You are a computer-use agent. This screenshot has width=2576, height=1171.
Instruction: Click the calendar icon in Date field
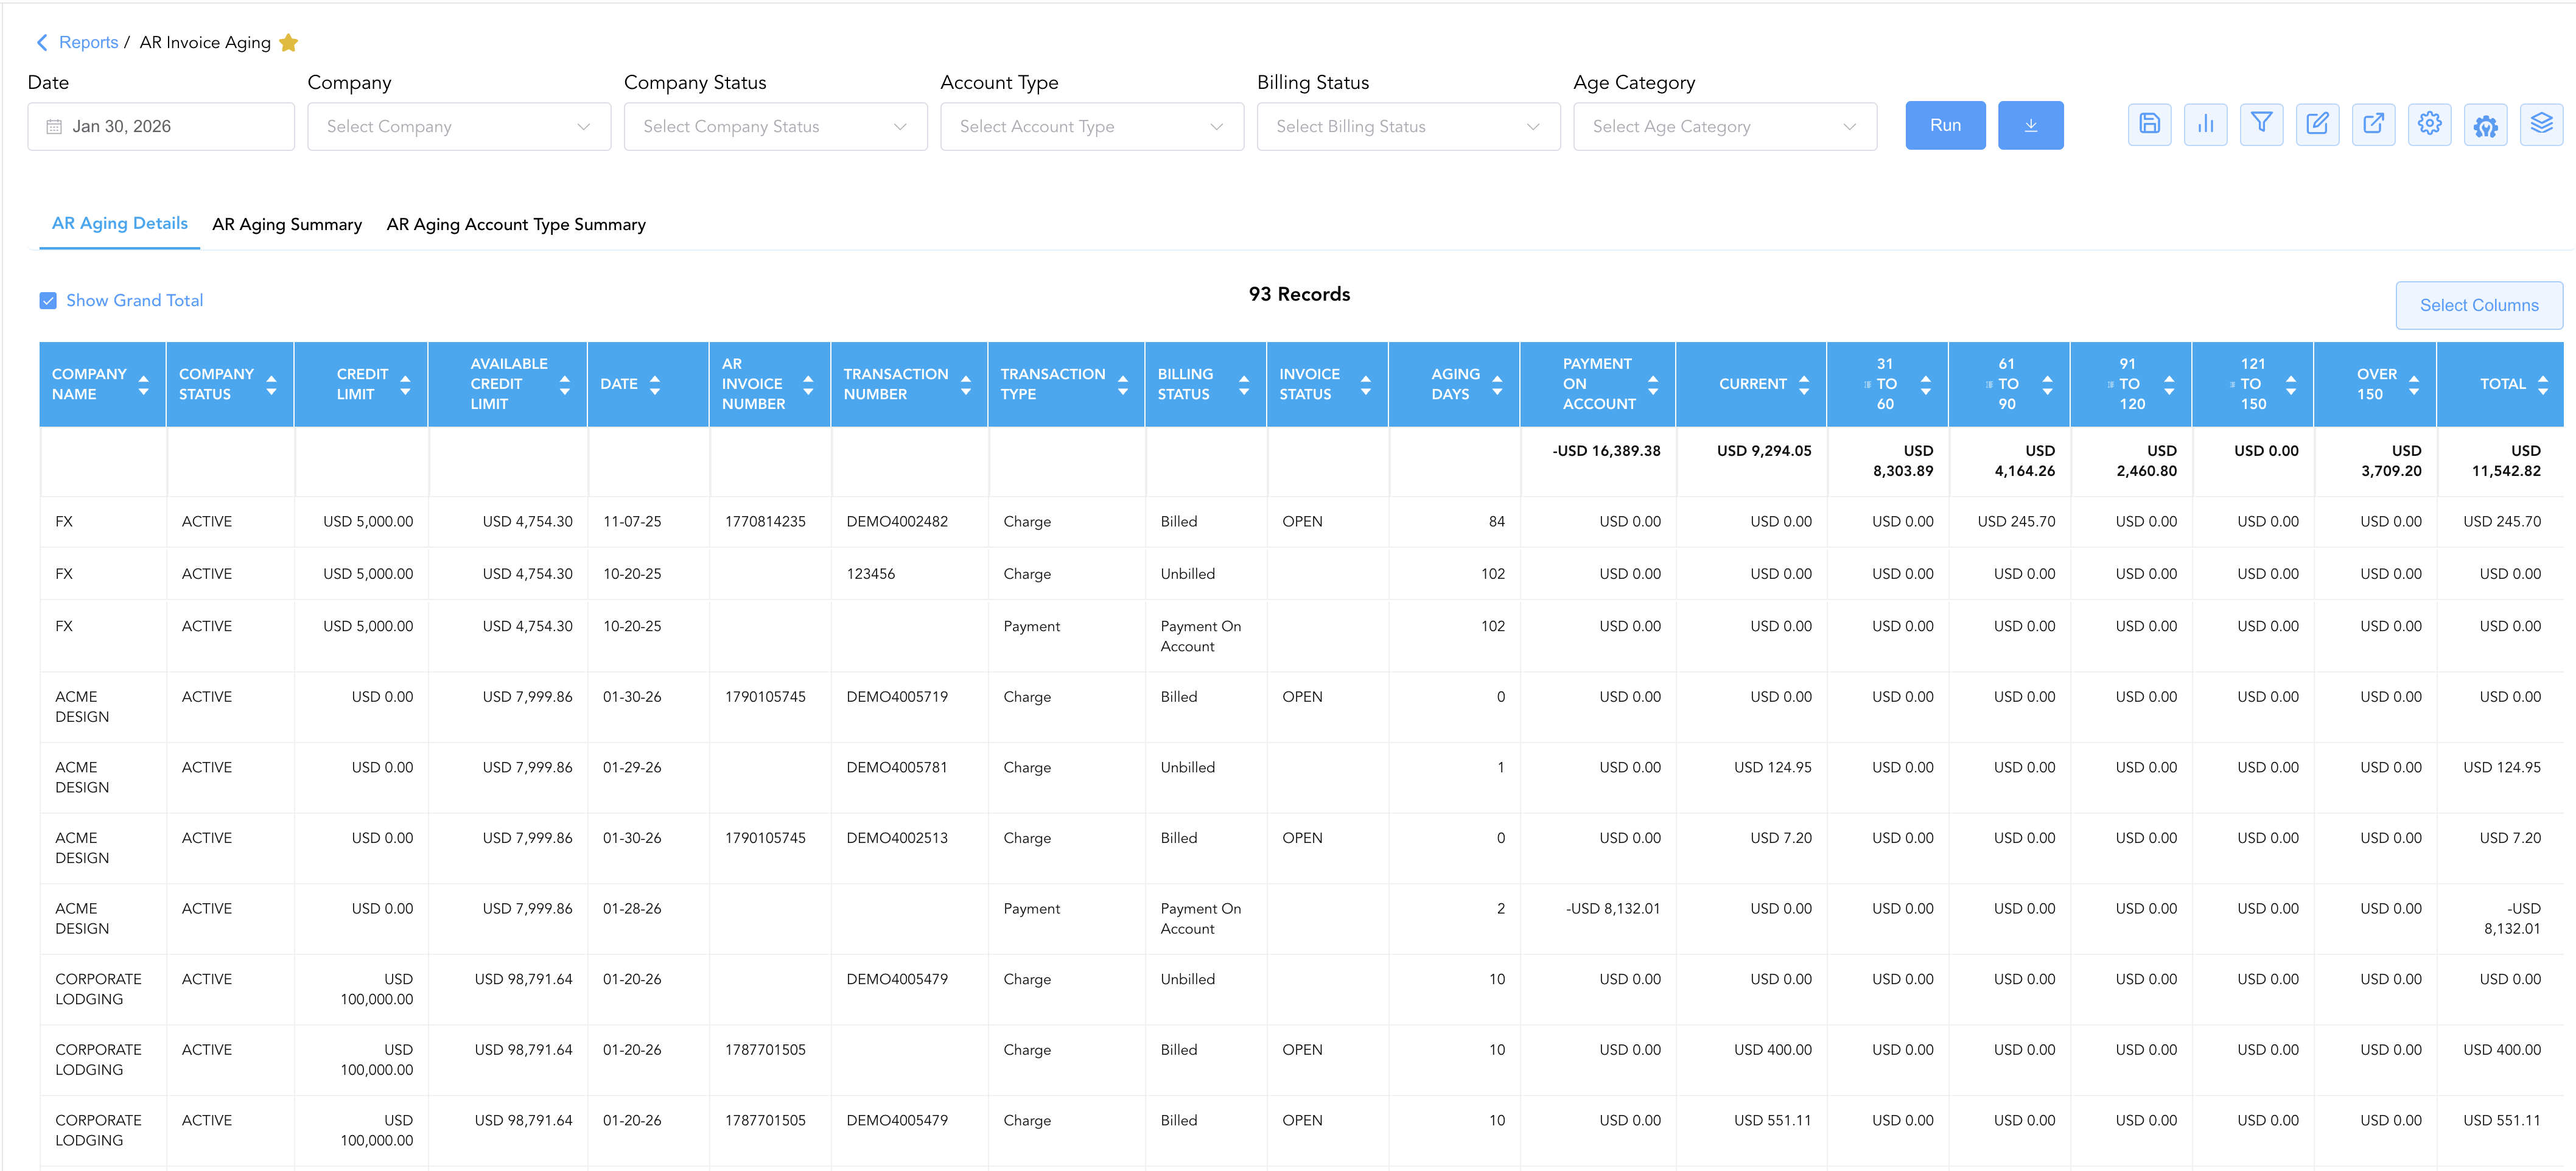coord(54,127)
